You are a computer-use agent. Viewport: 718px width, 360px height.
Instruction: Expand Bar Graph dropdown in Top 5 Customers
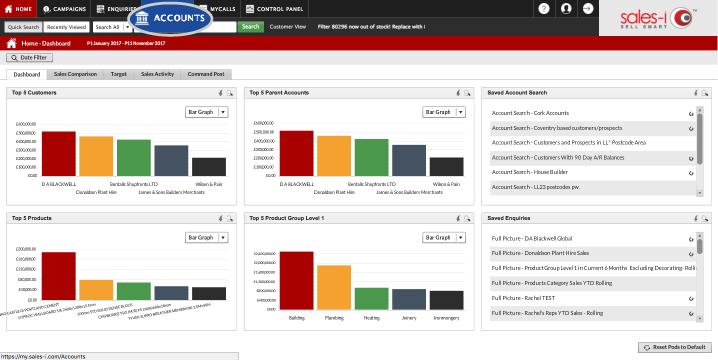223,112
